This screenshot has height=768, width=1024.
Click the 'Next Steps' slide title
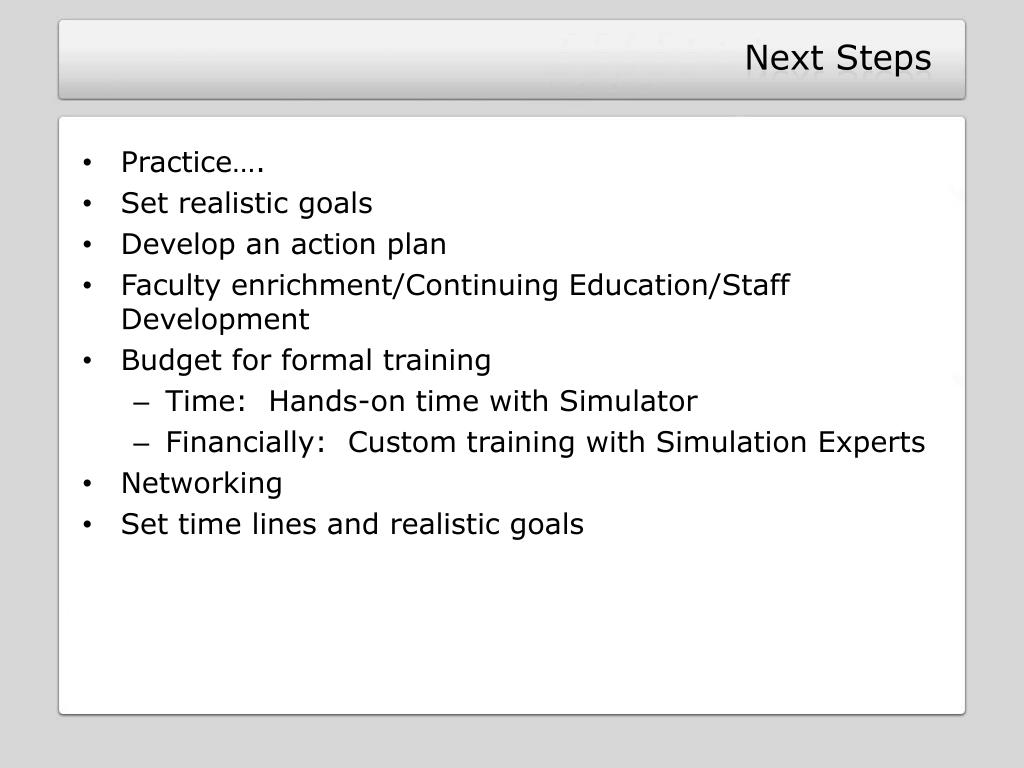pyautogui.click(x=838, y=58)
